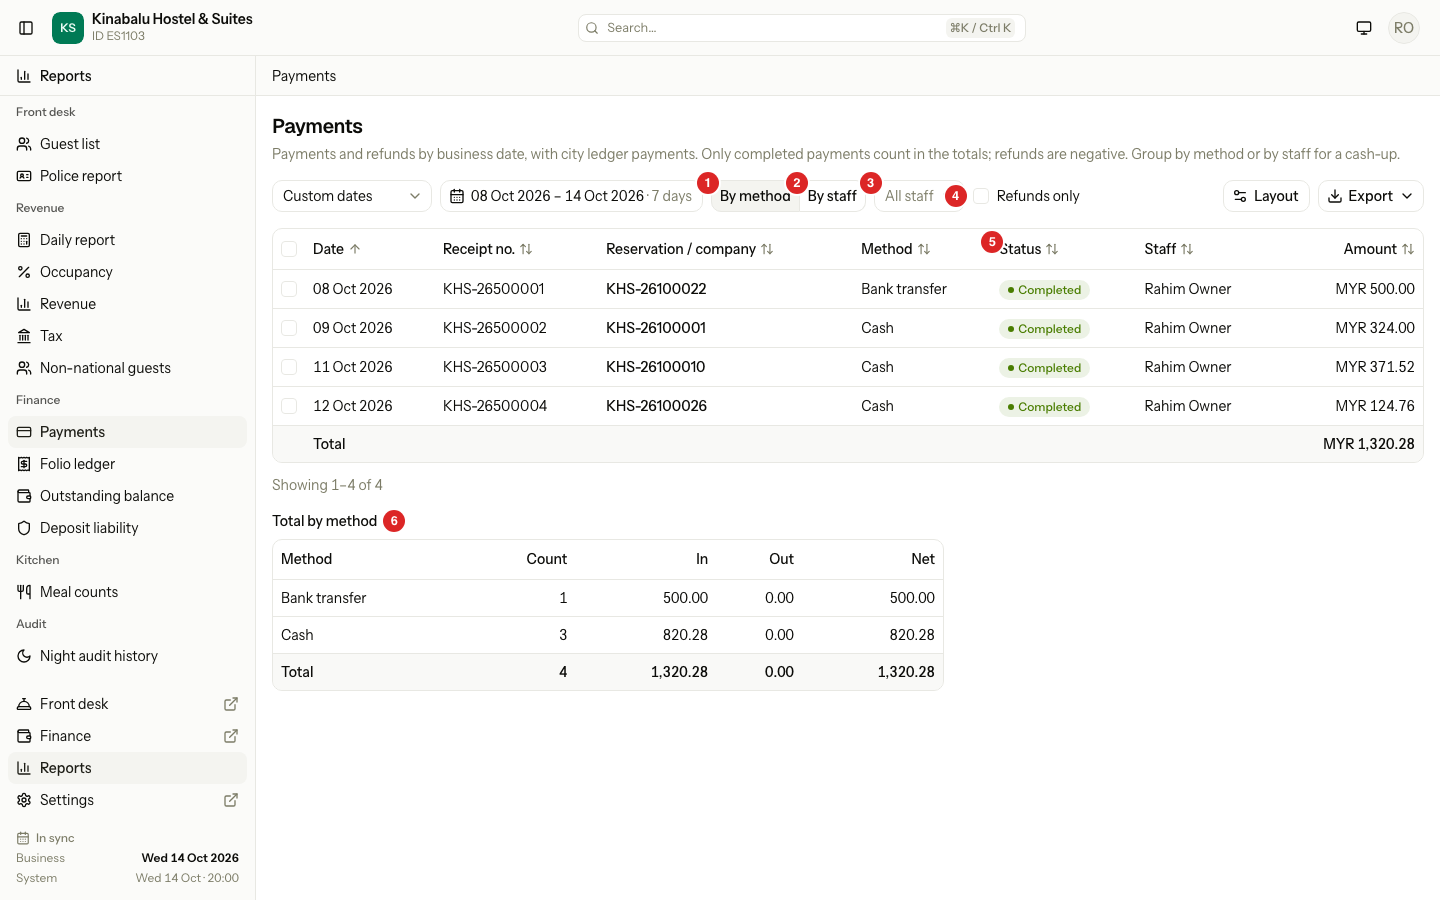Open reservation KHS-26100010 link
The height and width of the screenshot is (900, 1440).
656,367
